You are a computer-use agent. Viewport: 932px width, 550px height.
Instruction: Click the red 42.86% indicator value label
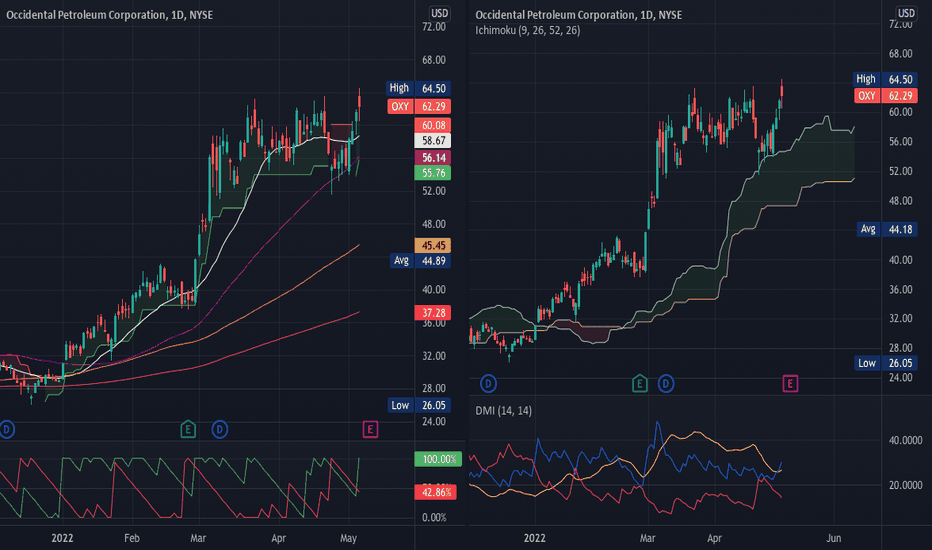pyautogui.click(x=436, y=492)
